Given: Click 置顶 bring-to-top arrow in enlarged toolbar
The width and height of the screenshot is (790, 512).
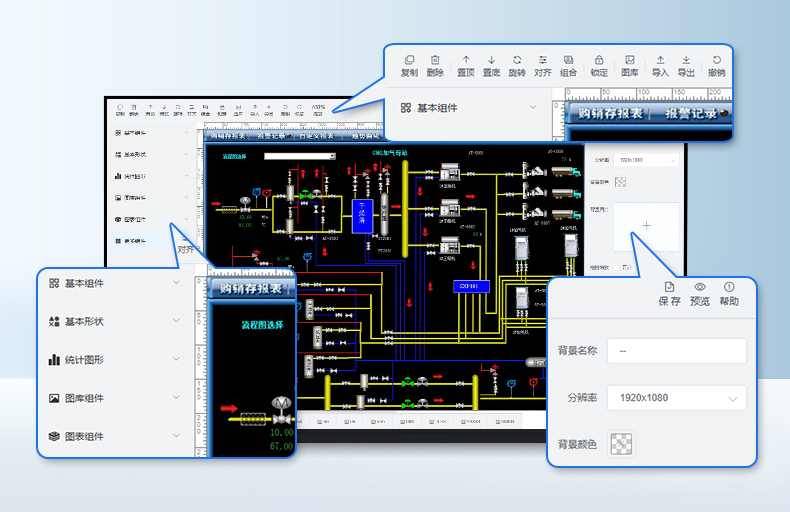Looking at the screenshot, I should [466, 61].
